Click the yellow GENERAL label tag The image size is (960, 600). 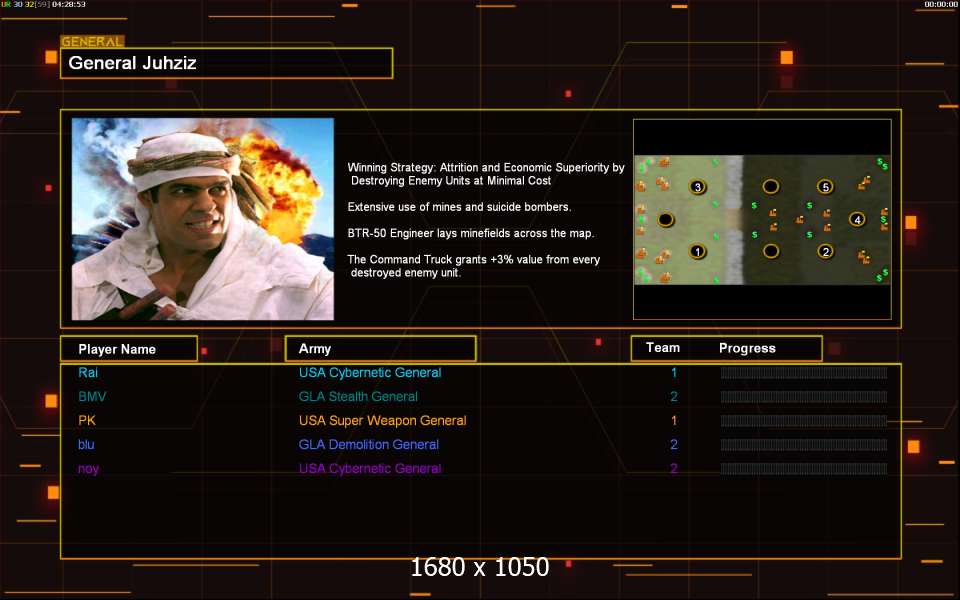(x=92, y=42)
